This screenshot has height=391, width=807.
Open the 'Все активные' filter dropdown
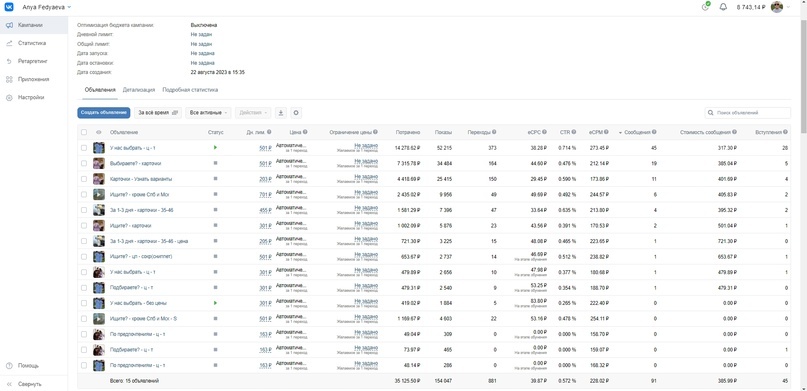click(208, 113)
